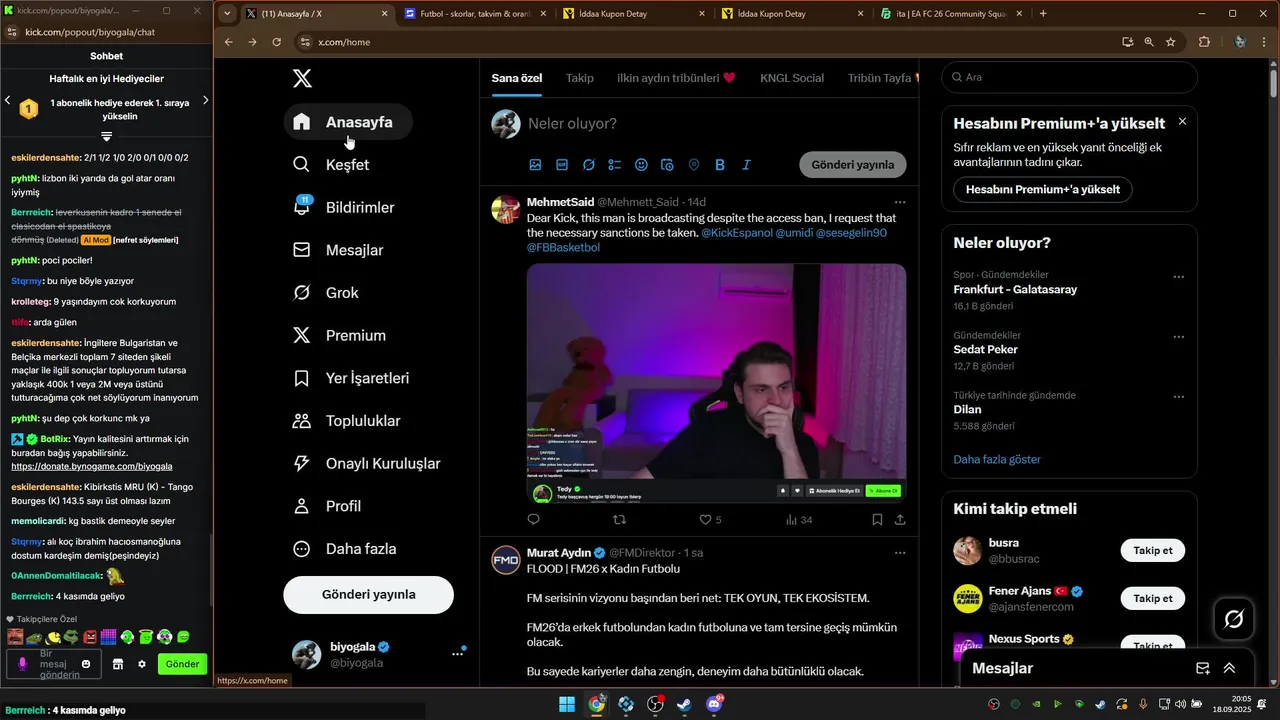This screenshot has width=1280, height=720.
Task: Open the donate.bynogame.com link in chat
Action: click(92, 467)
